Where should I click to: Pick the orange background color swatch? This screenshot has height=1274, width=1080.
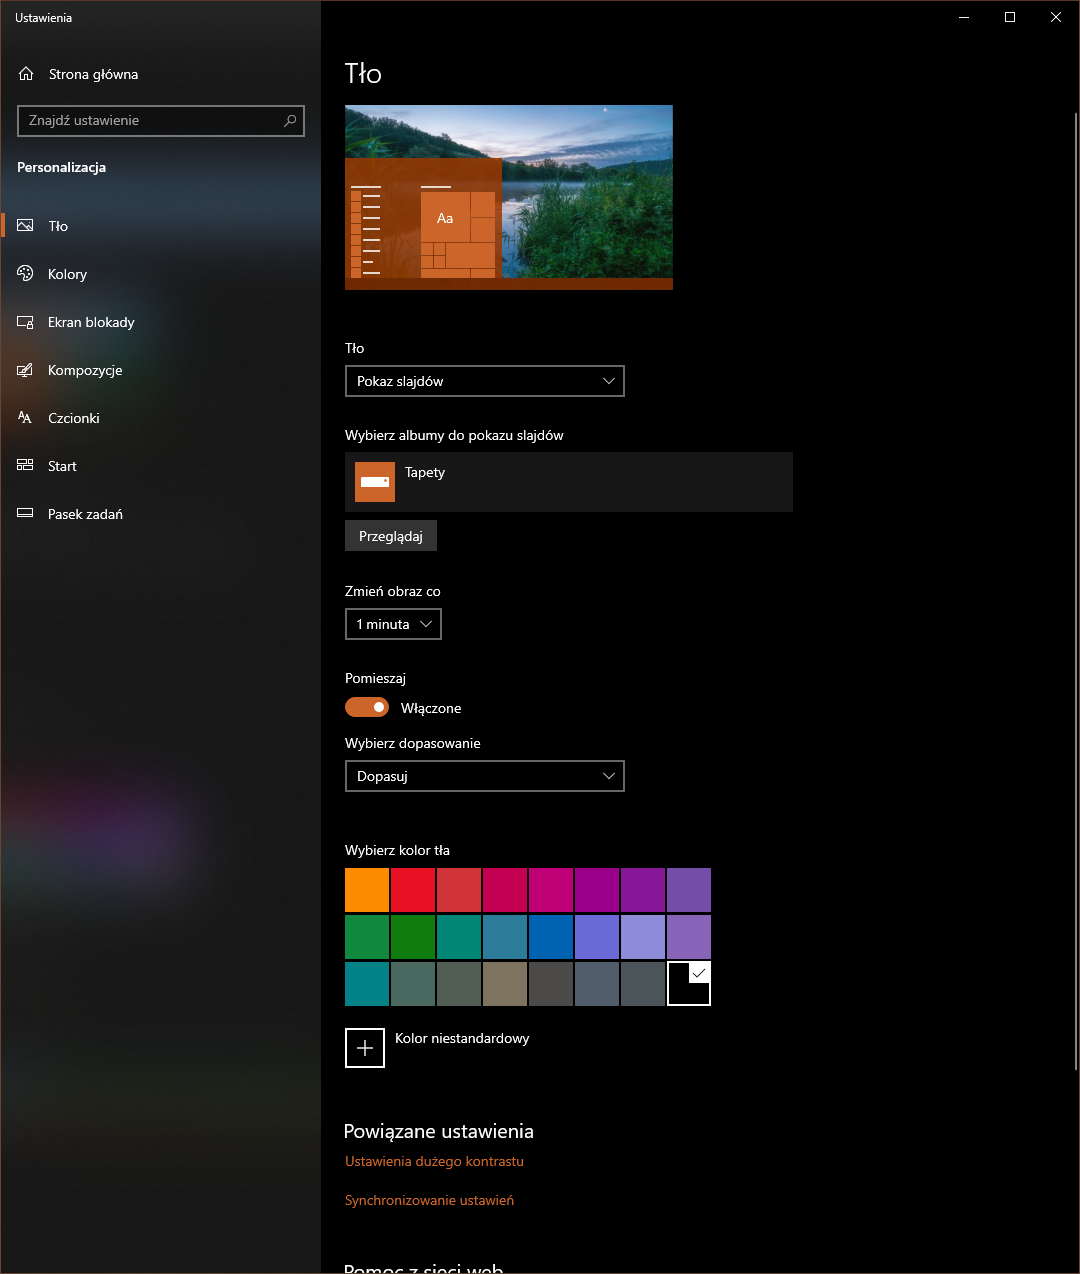(x=367, y=890)
